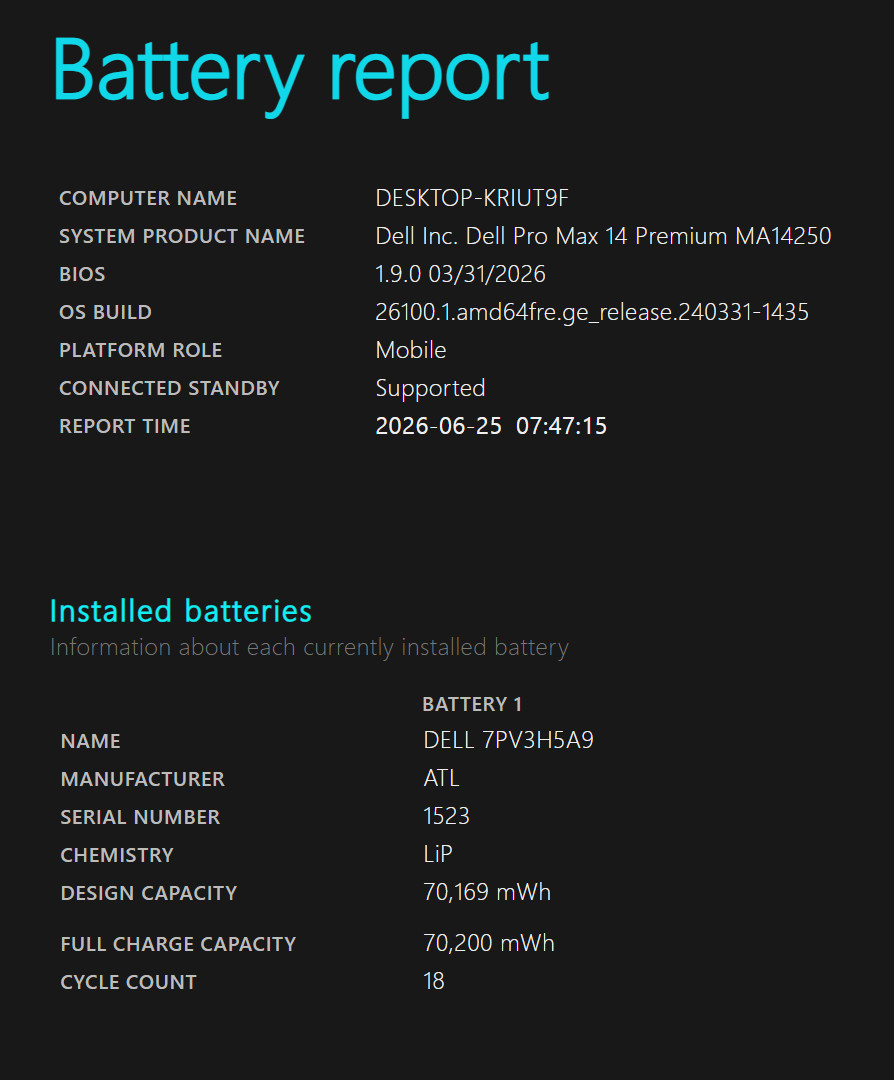The image size is (894, 1080).
Task: Select the PLATFORM ROLE Mobile value
Action: pos(410,350)
